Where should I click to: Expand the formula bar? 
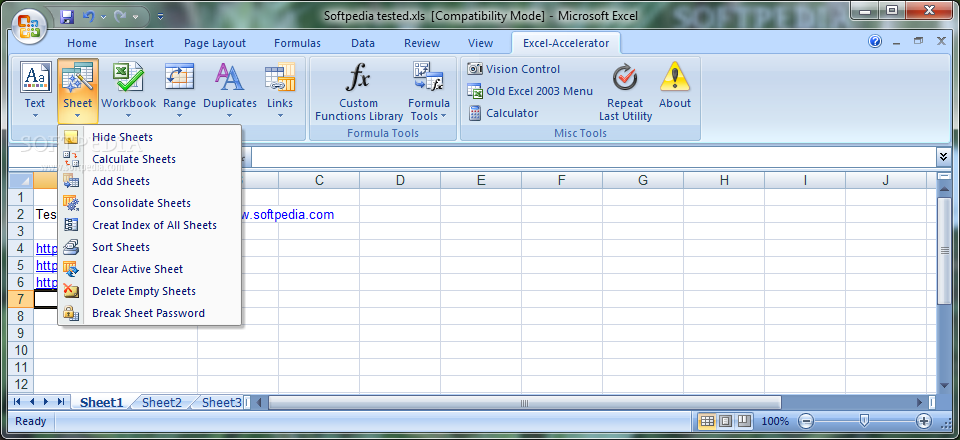[943, 158]
